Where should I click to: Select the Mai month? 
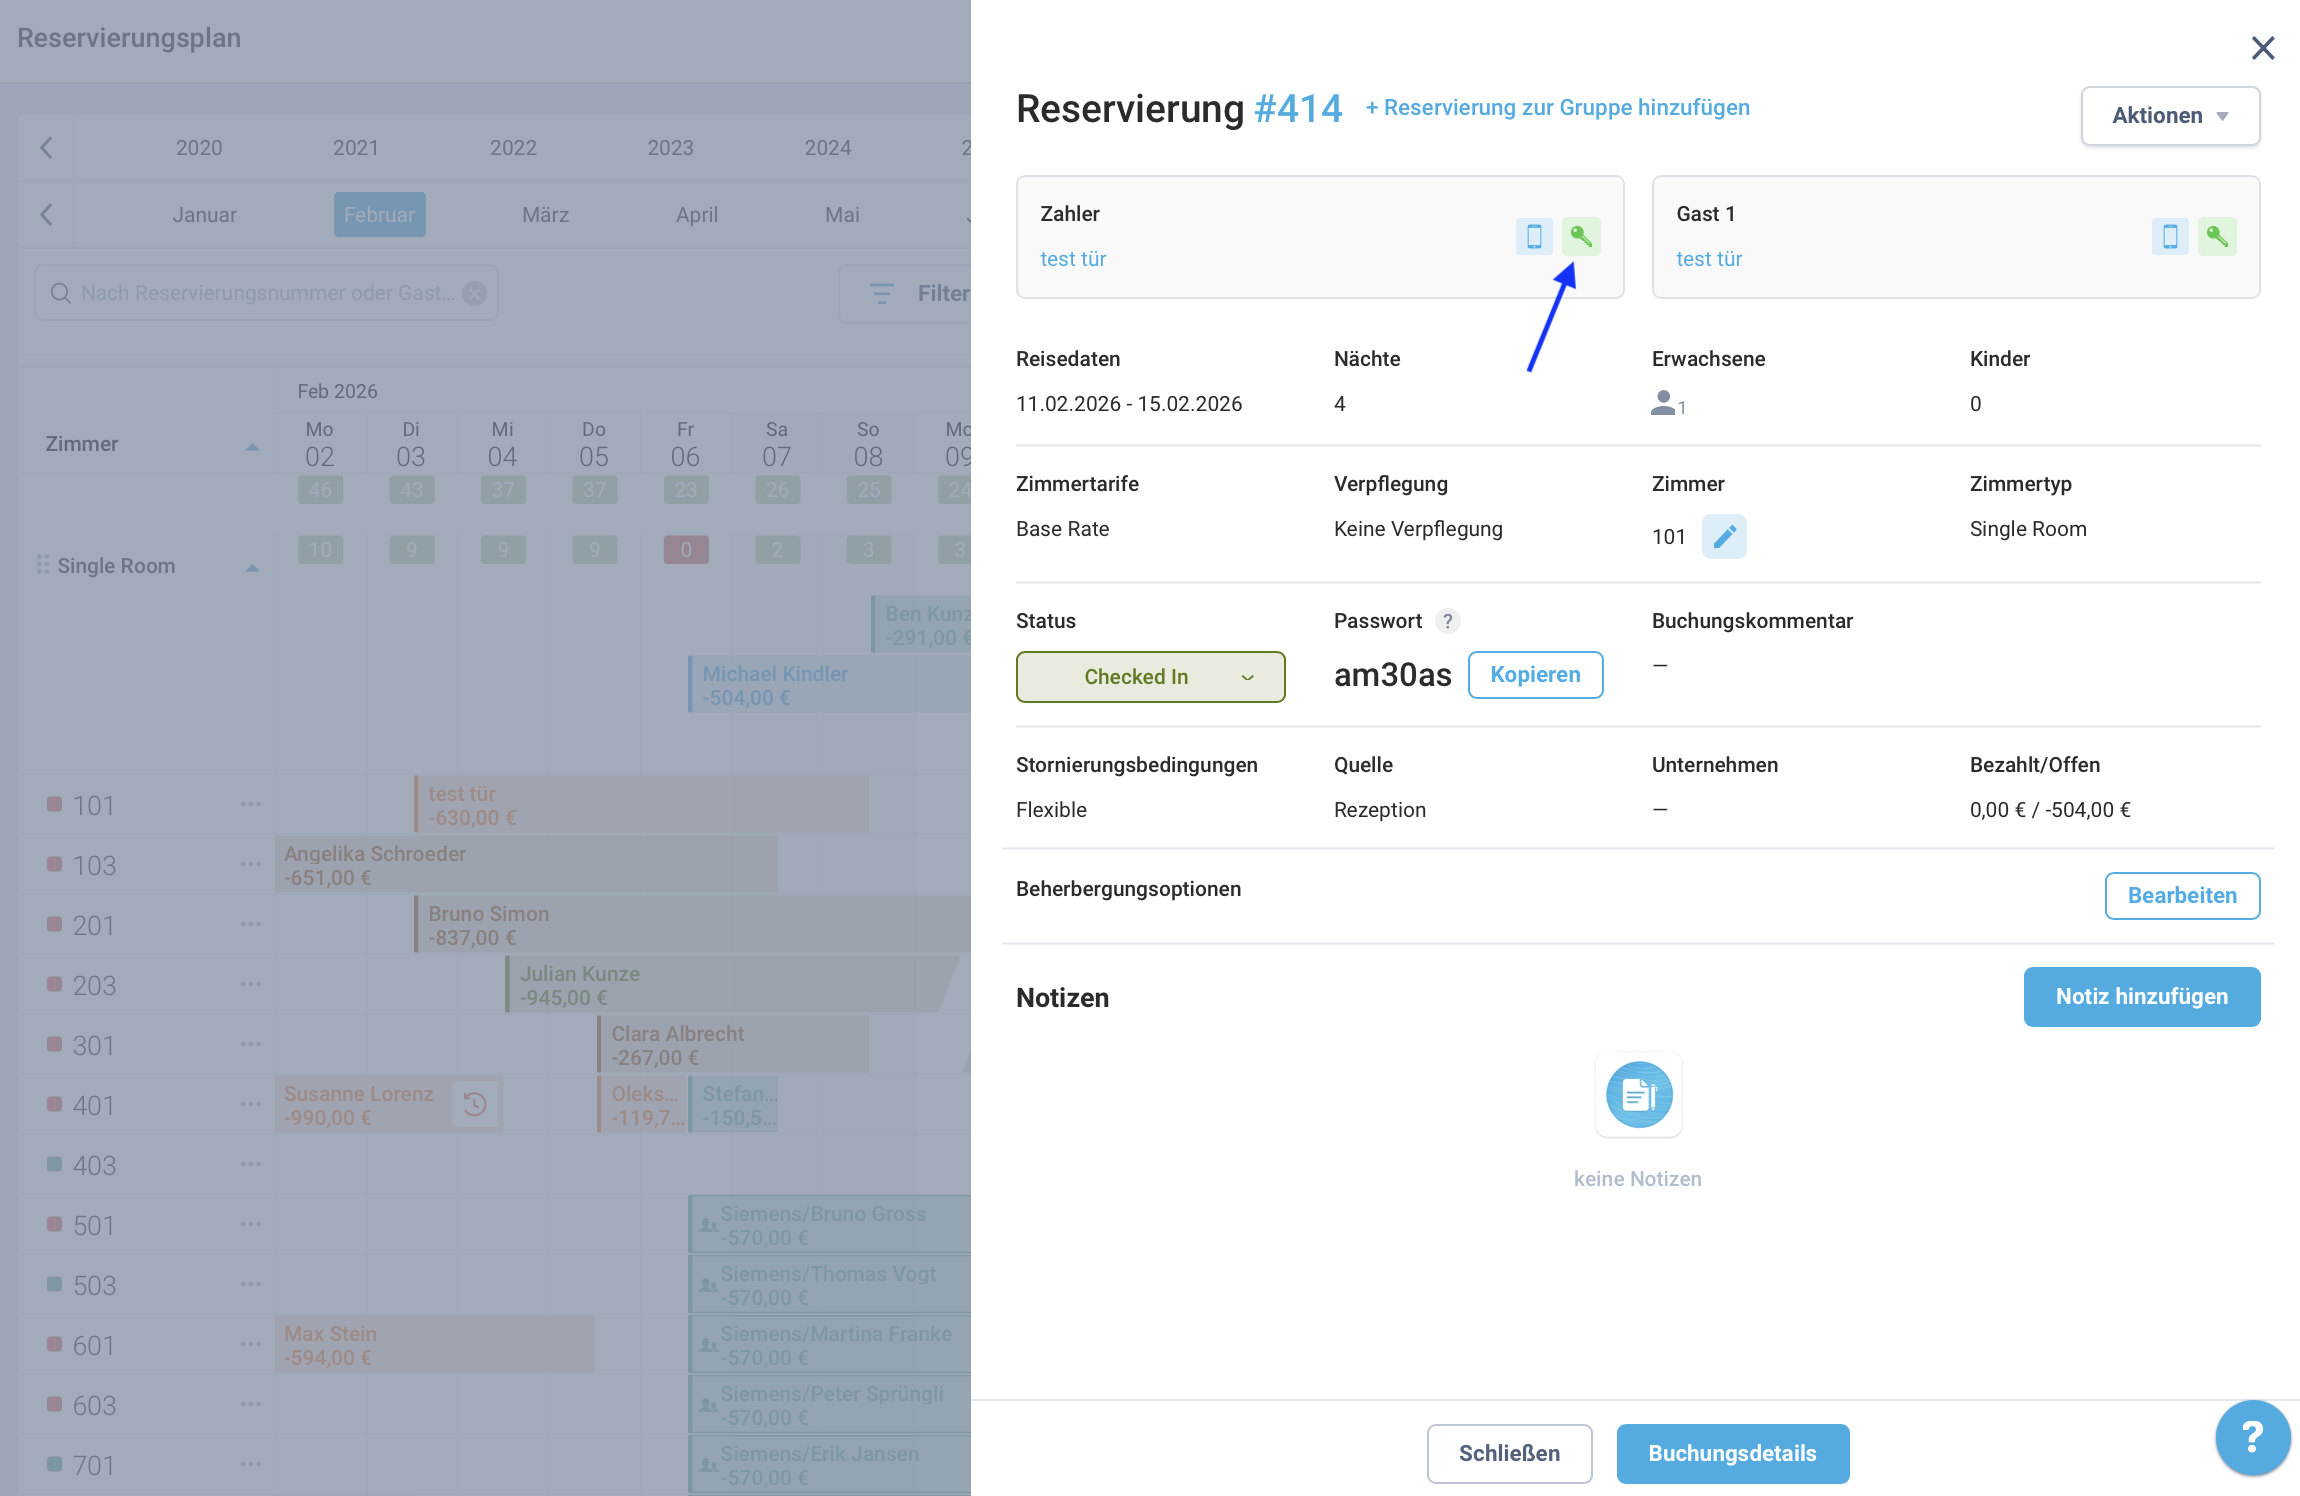[x=842, y=215]
